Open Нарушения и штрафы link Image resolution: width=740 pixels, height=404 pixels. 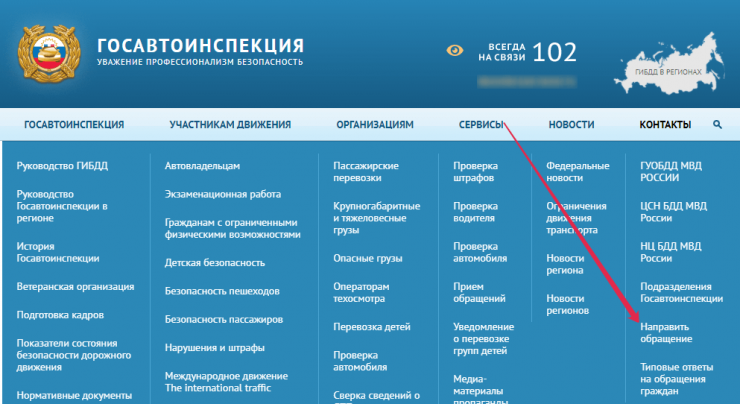[215, 347]
